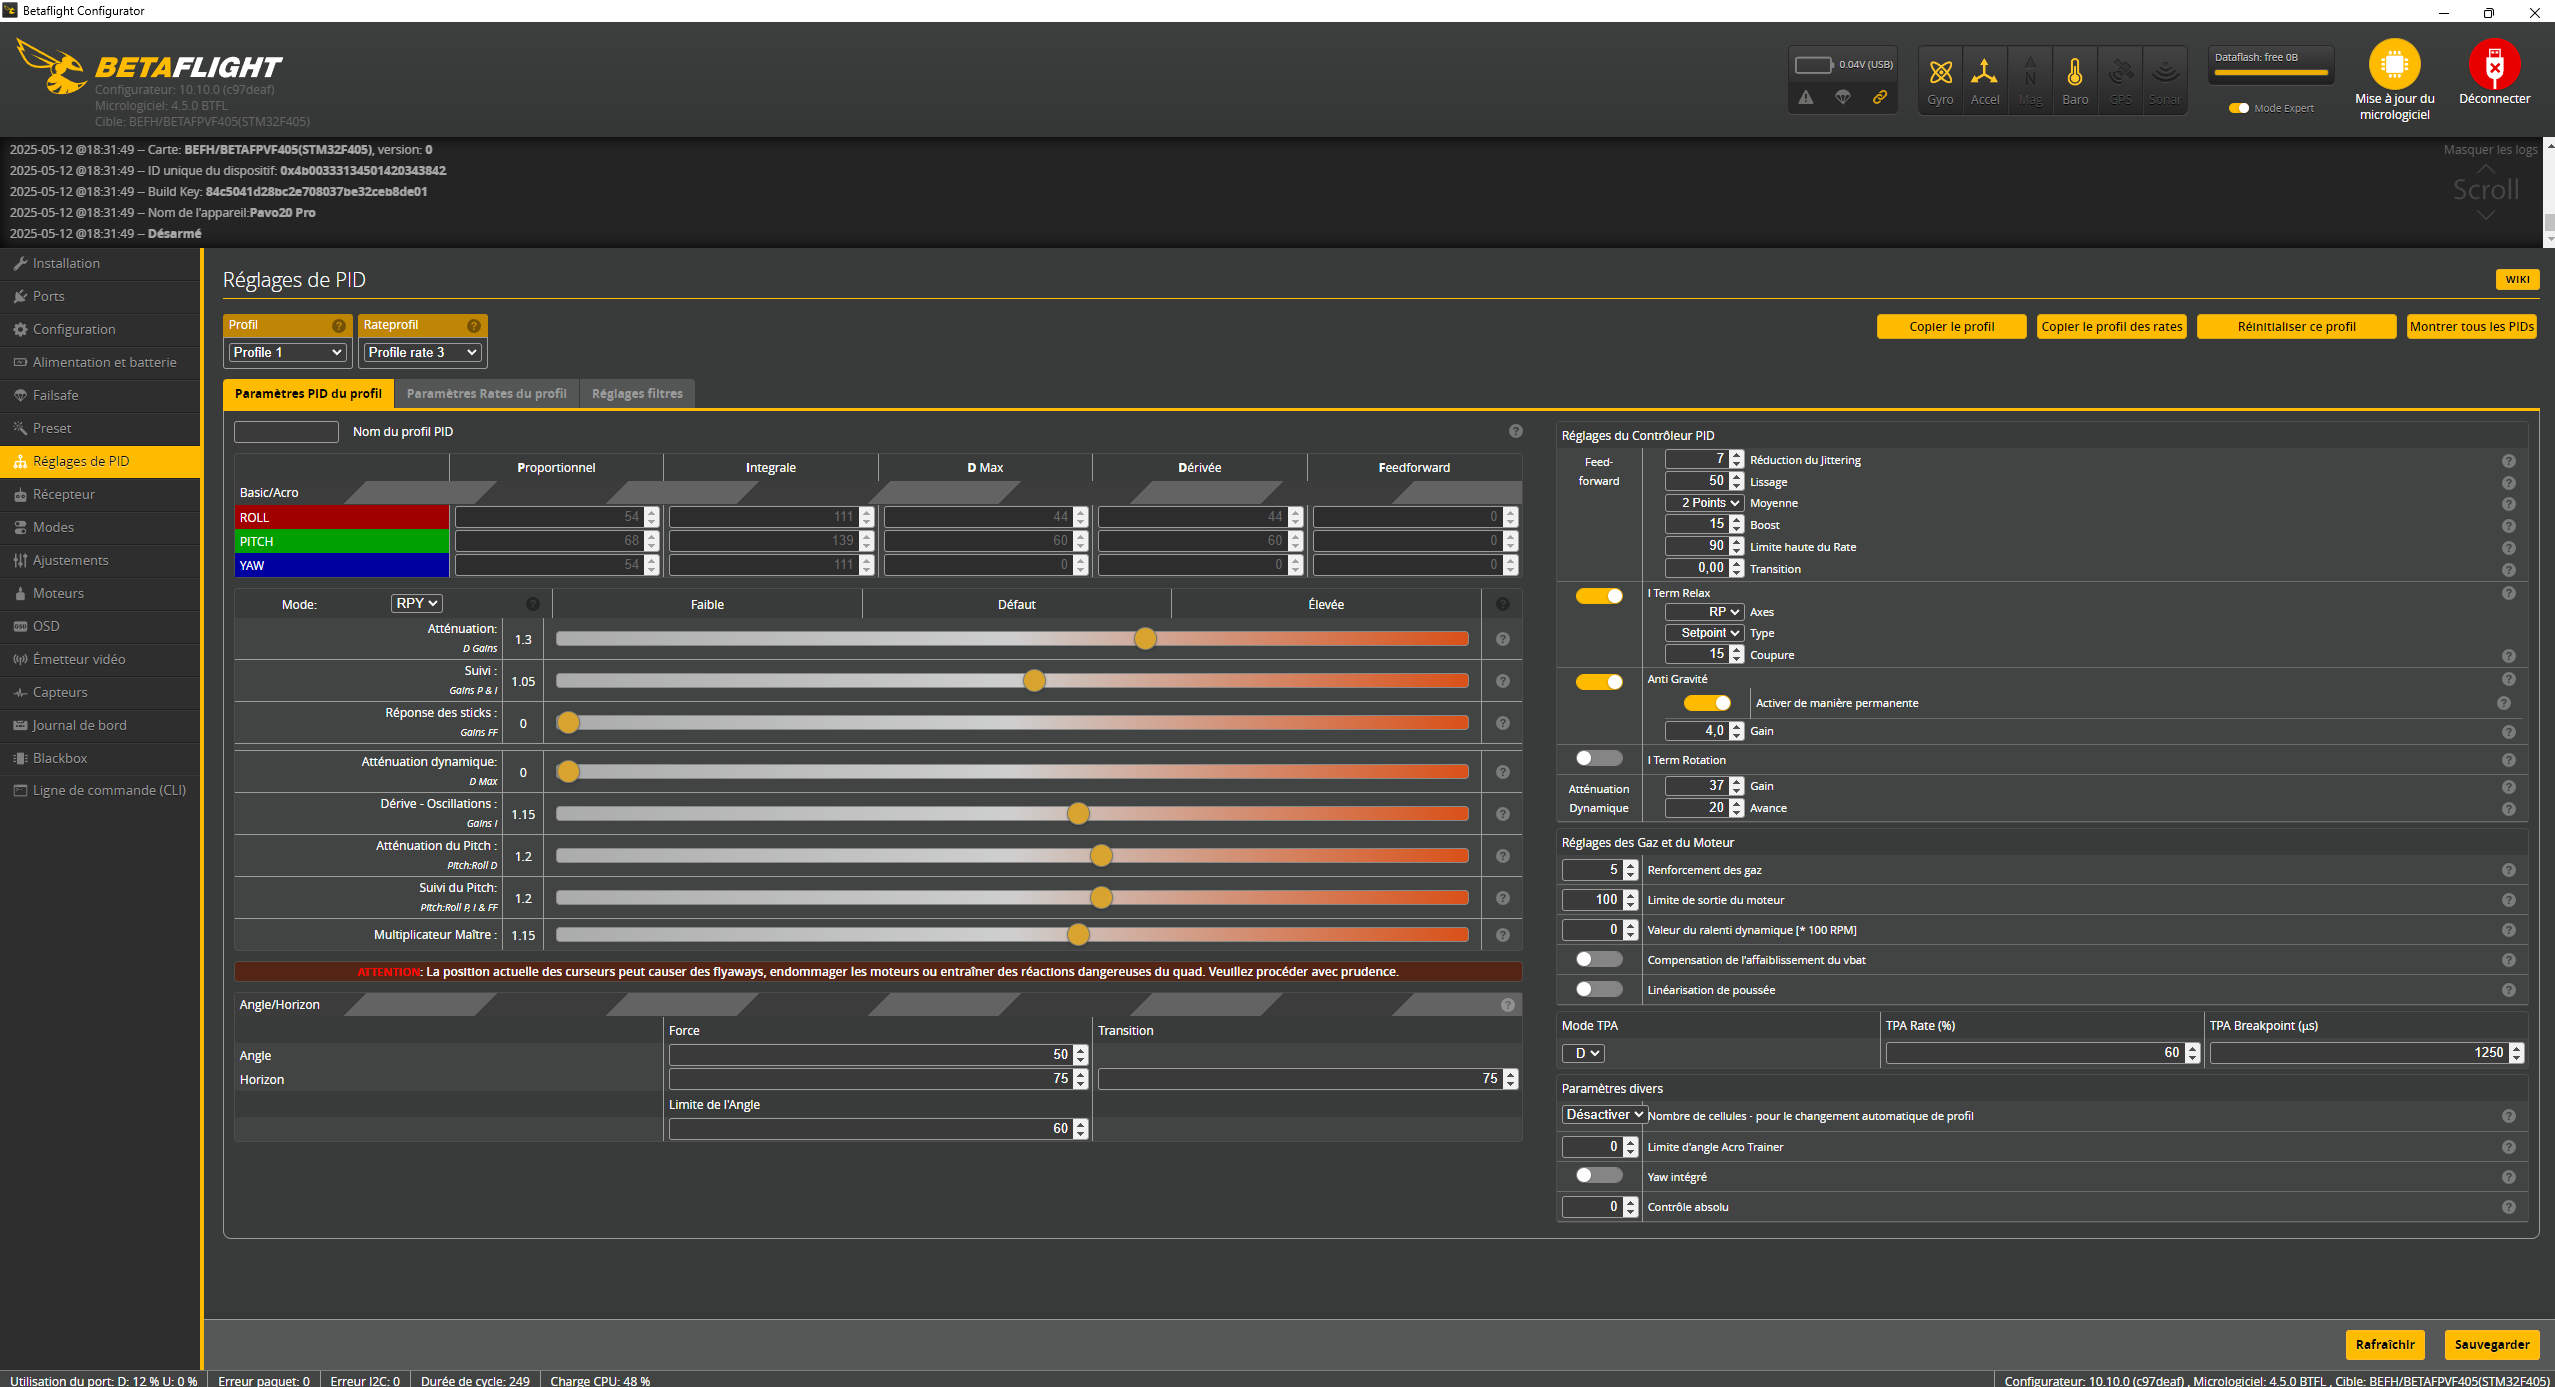Open the Profile rate 3 dropdown

[x=422, y=352]
